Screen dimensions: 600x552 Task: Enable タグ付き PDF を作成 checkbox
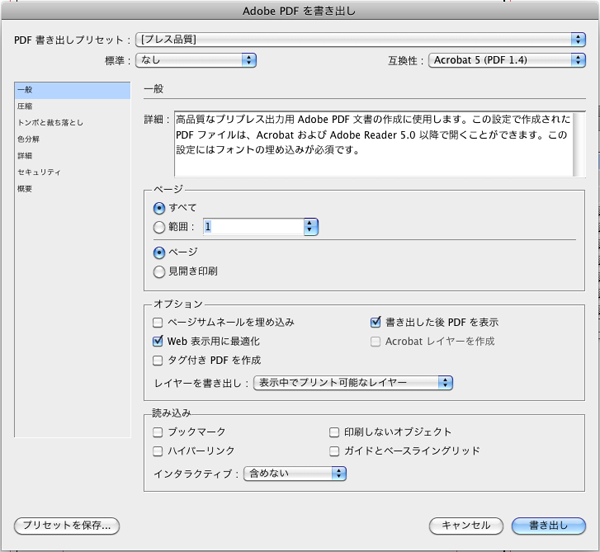pos(158,360)
